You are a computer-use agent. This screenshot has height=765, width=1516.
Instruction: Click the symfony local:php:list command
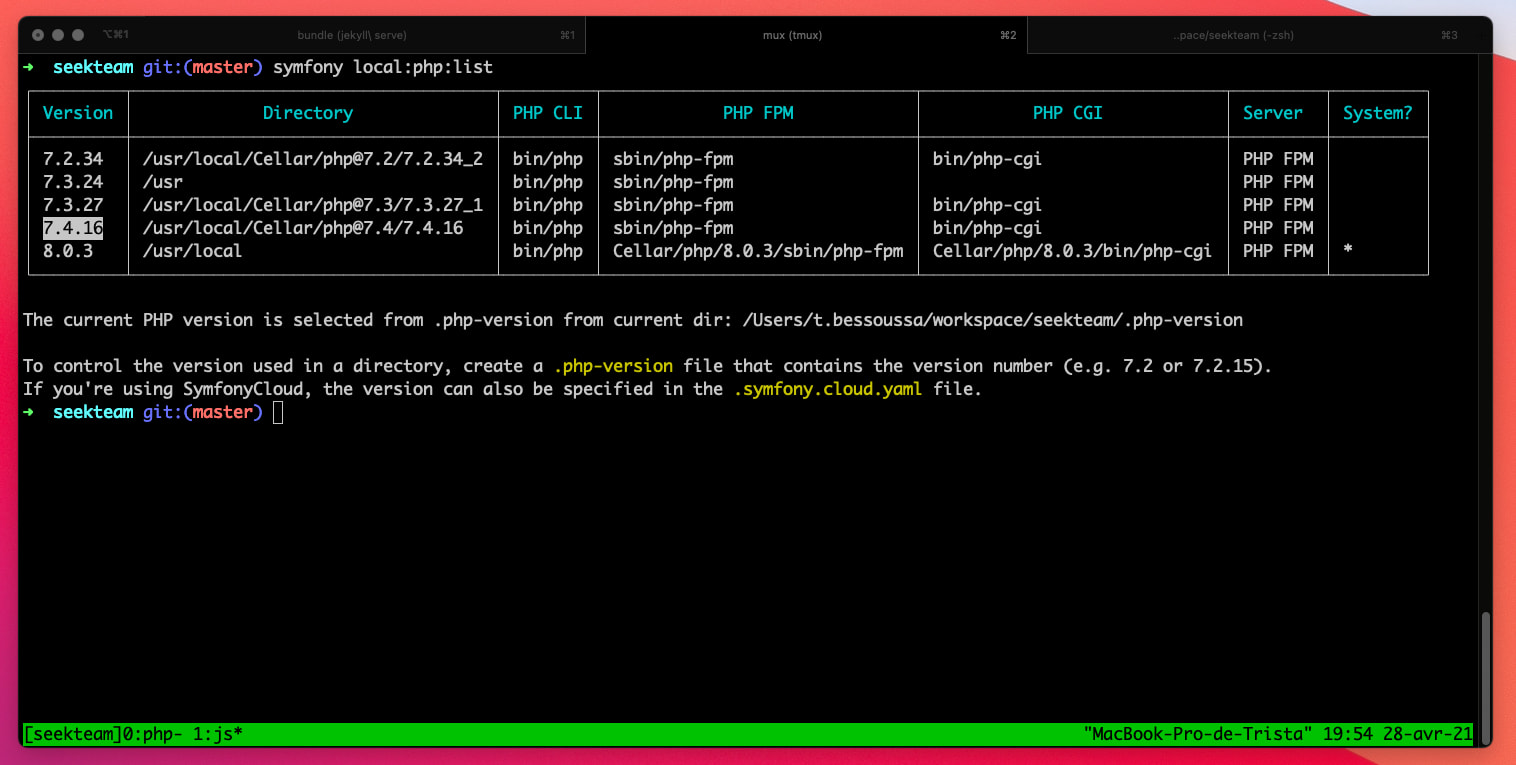click(383, 67)
